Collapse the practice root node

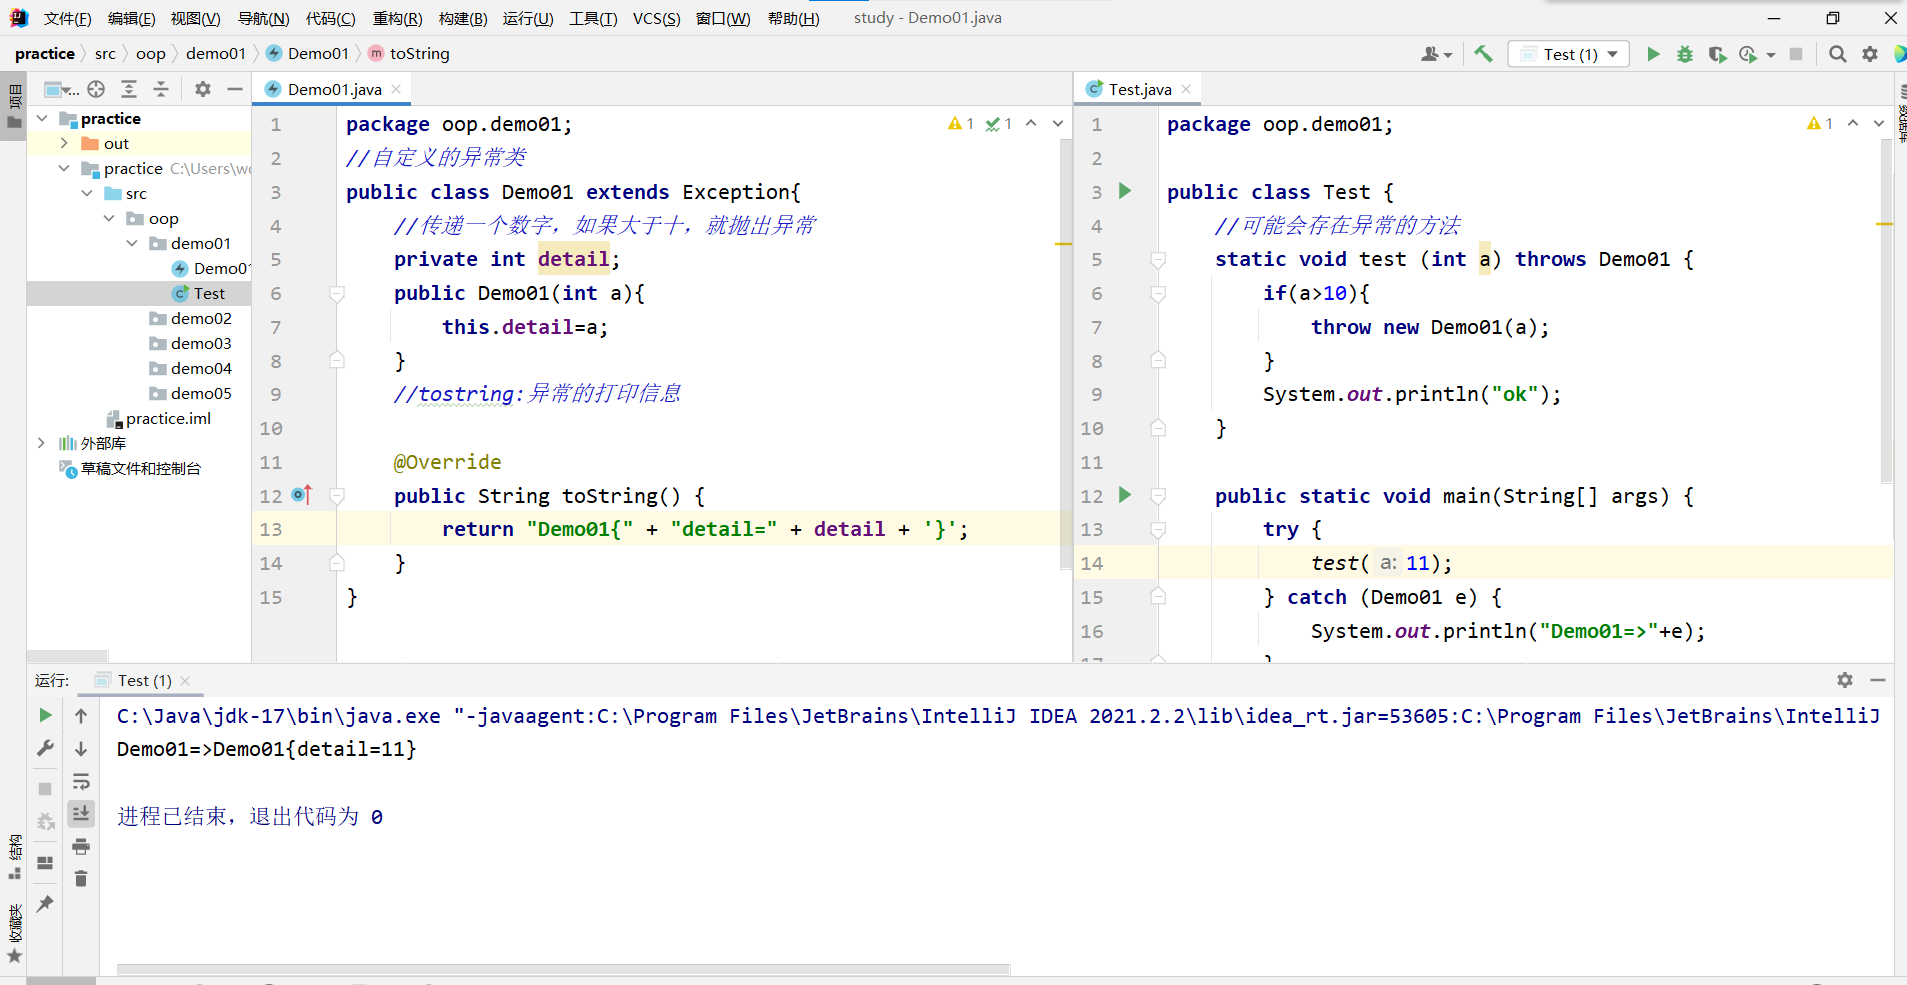(42, 118)
